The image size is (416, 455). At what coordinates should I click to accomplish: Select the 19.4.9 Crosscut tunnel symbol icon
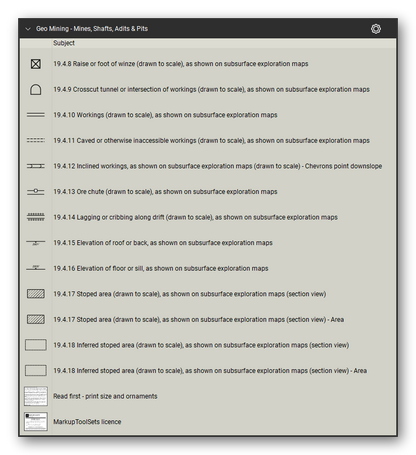[36, 89]
